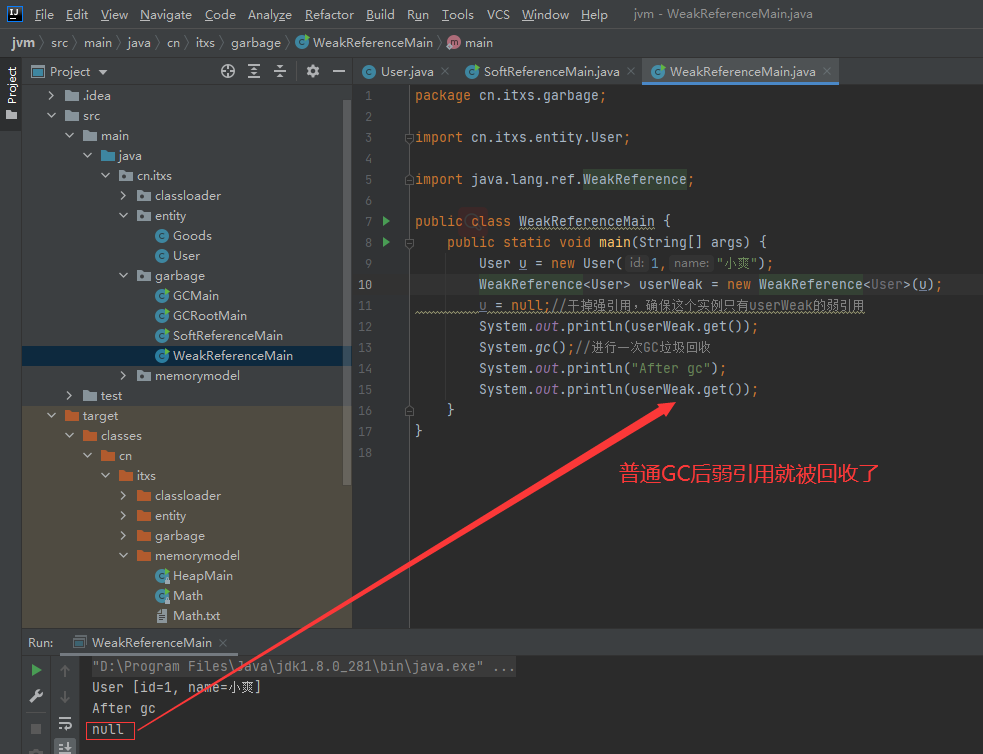
Task: Collapse the entity package under cn.itxs
Action: (124, 216)
